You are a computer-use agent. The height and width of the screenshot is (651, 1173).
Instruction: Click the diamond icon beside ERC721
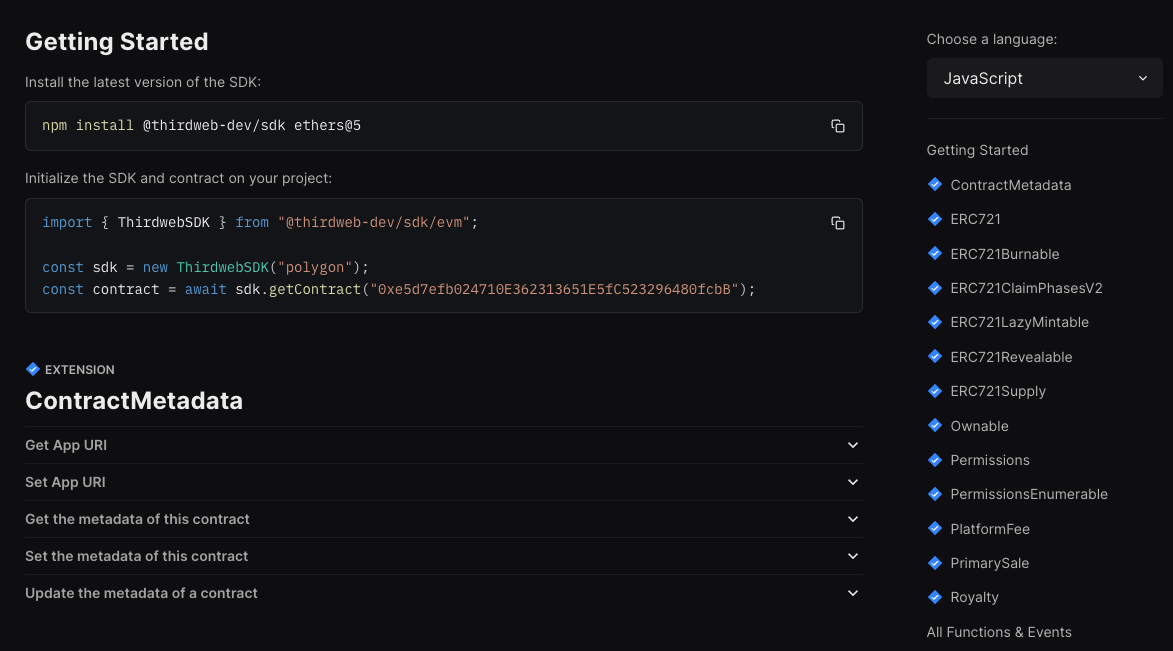tap(934, 218)
